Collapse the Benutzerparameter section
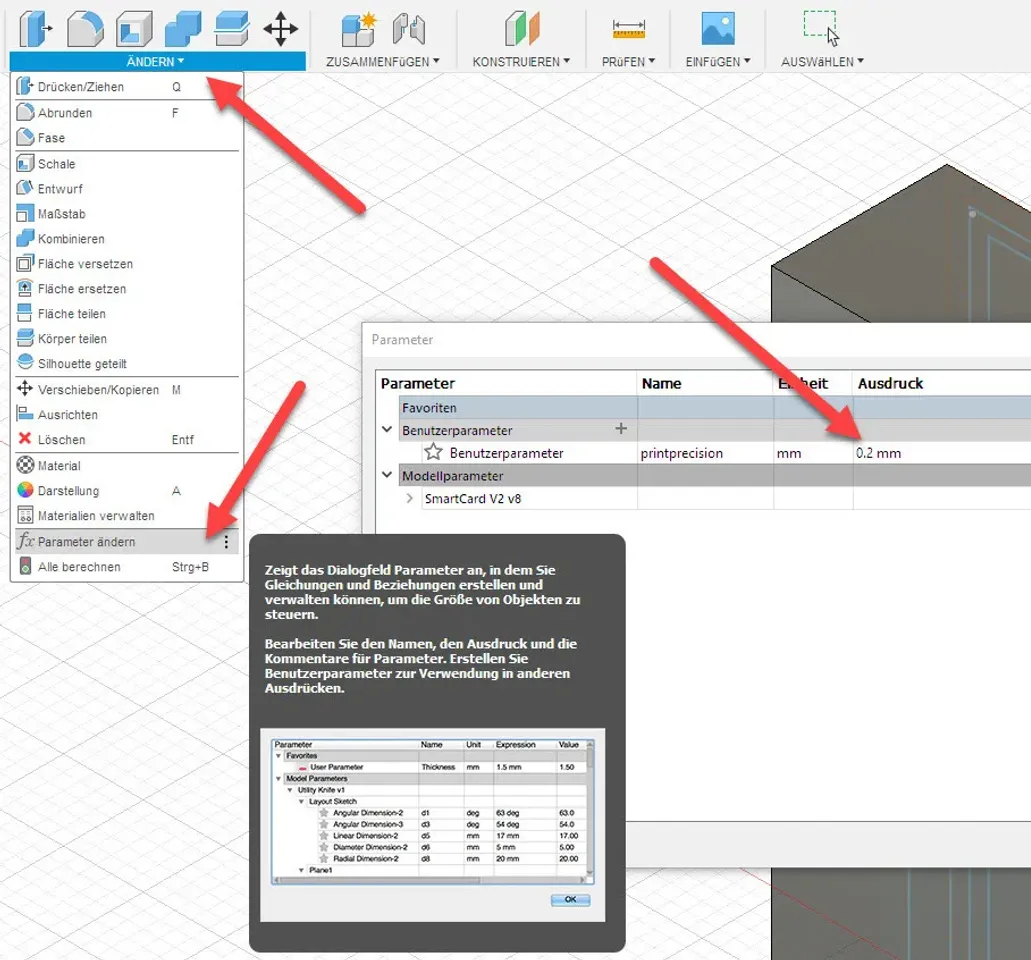Screen dimensions: 1031x960 point(387,430)
